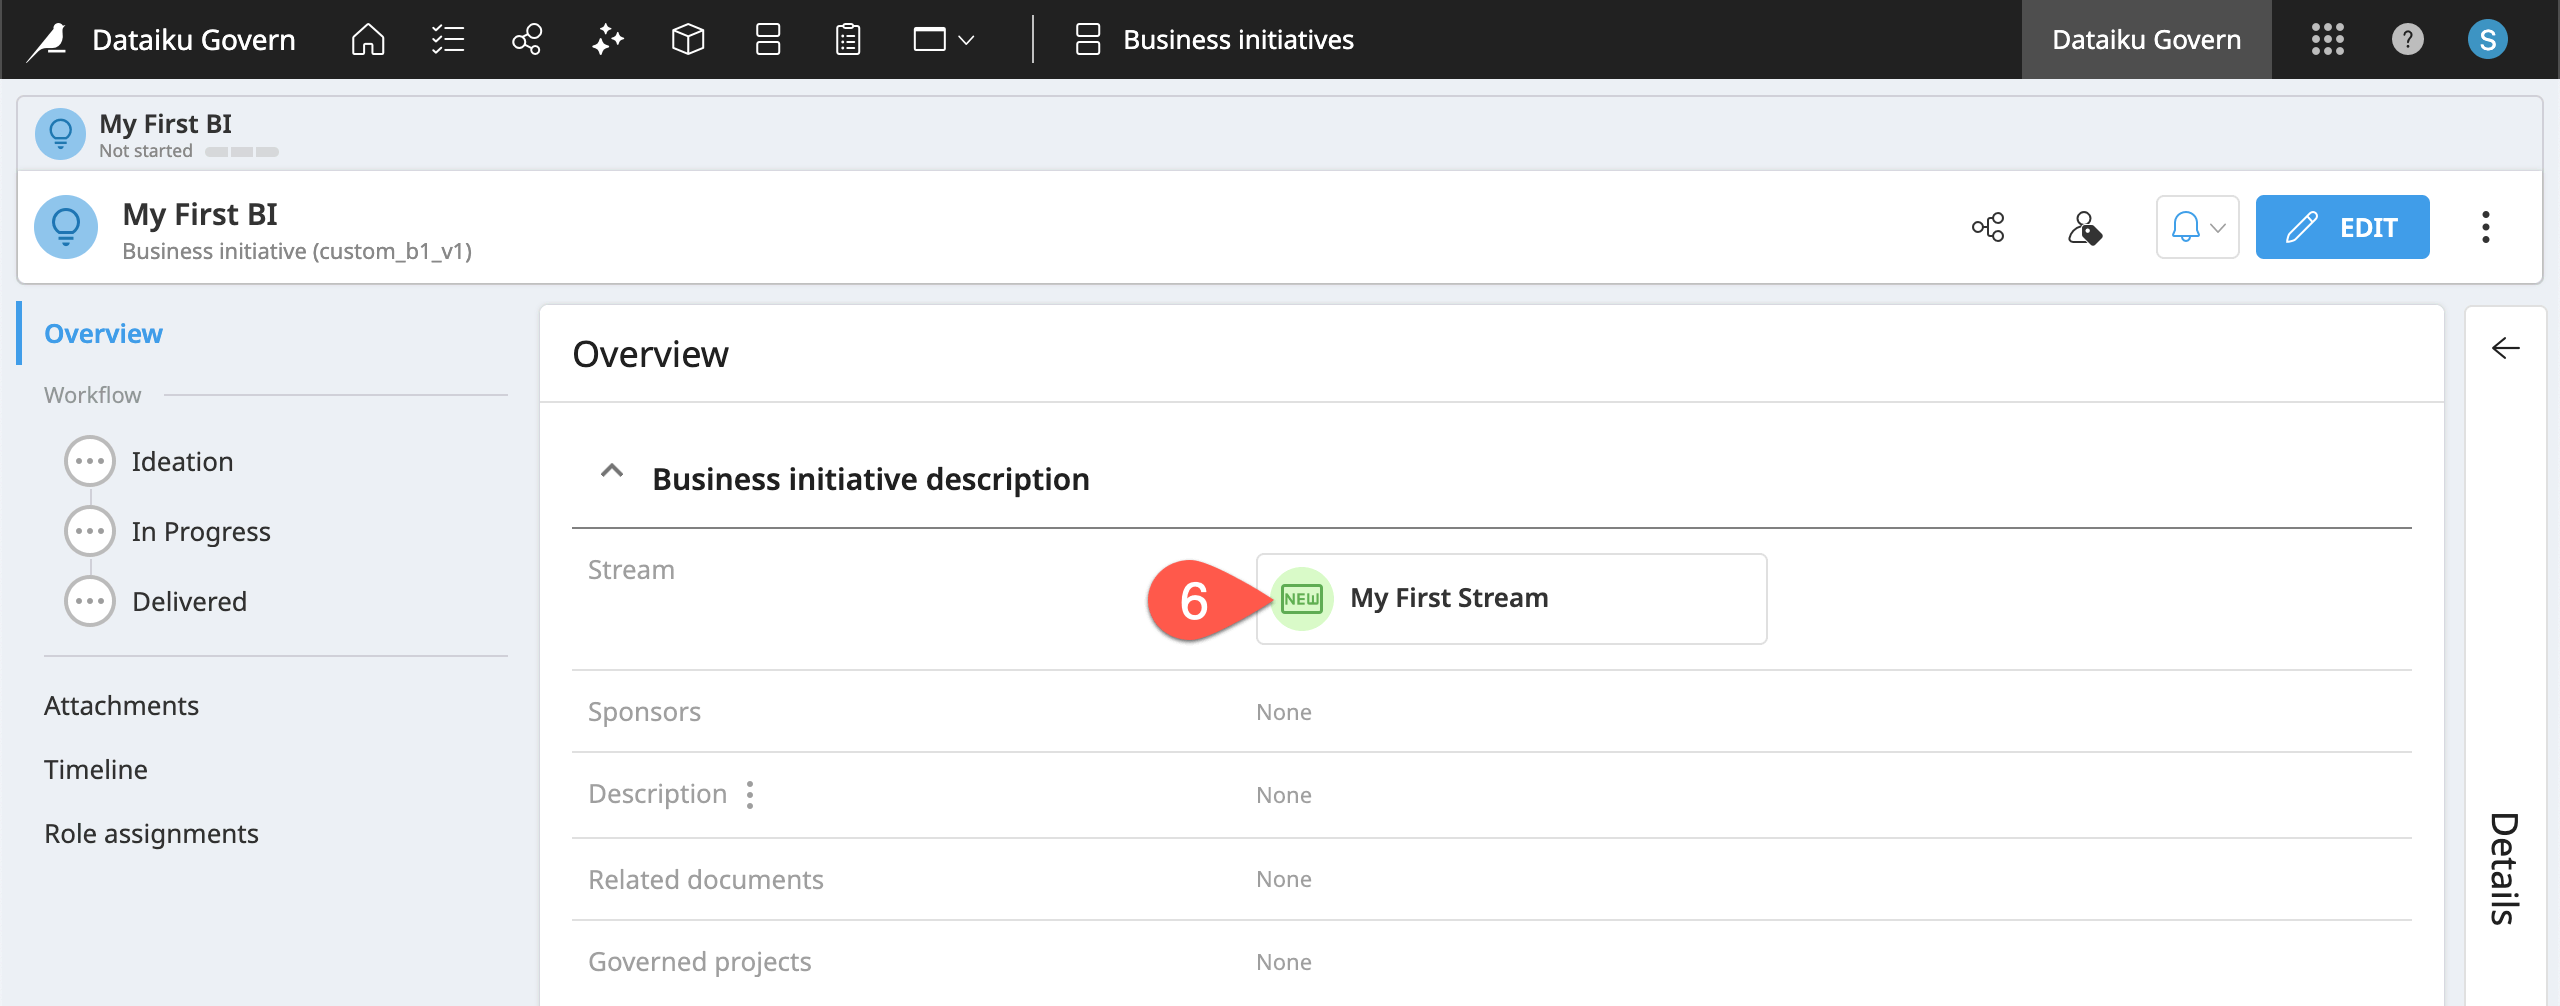Click the relationship graph icon in navbar
2560x1006 pixels.
527,39
